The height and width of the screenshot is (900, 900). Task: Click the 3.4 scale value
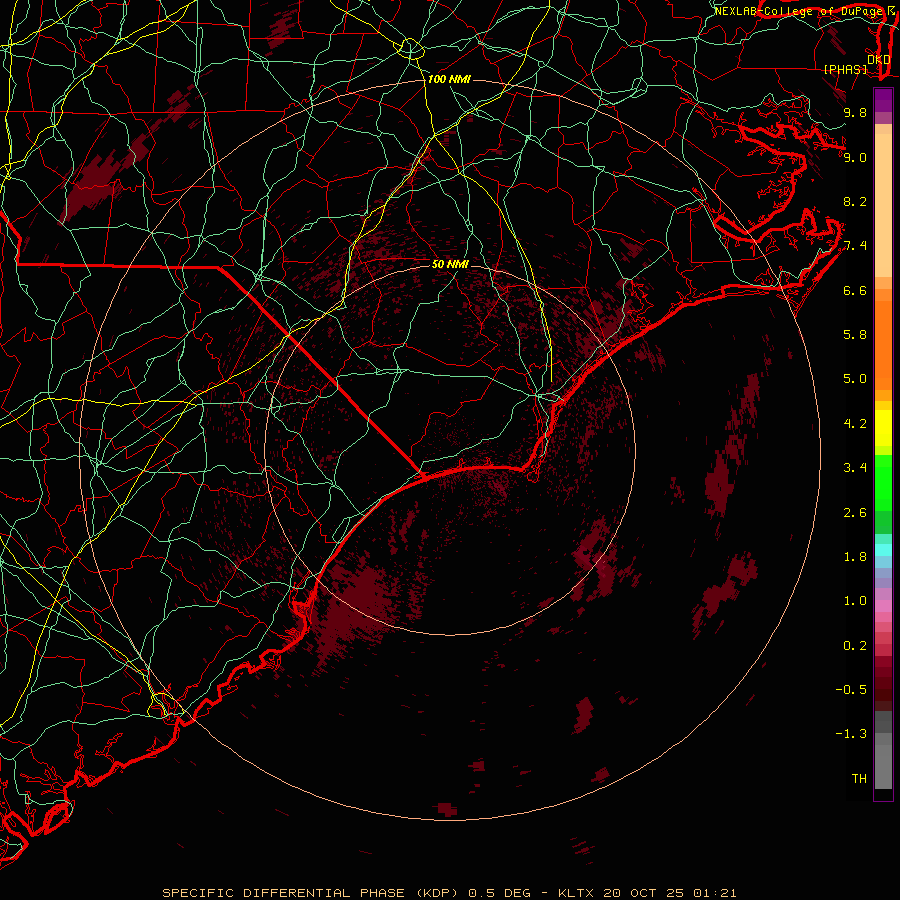pyautogui.click(x=855, y=468)
